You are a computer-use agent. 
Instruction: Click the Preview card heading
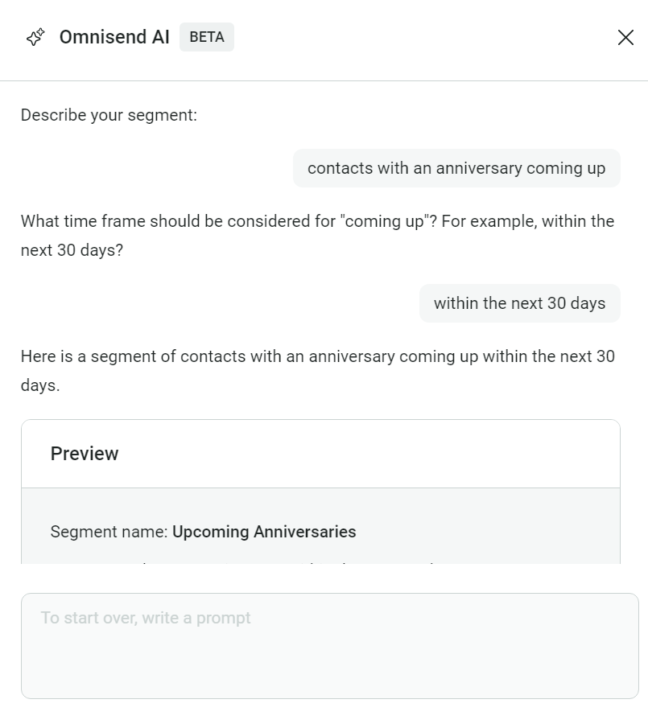coord(85,454)
